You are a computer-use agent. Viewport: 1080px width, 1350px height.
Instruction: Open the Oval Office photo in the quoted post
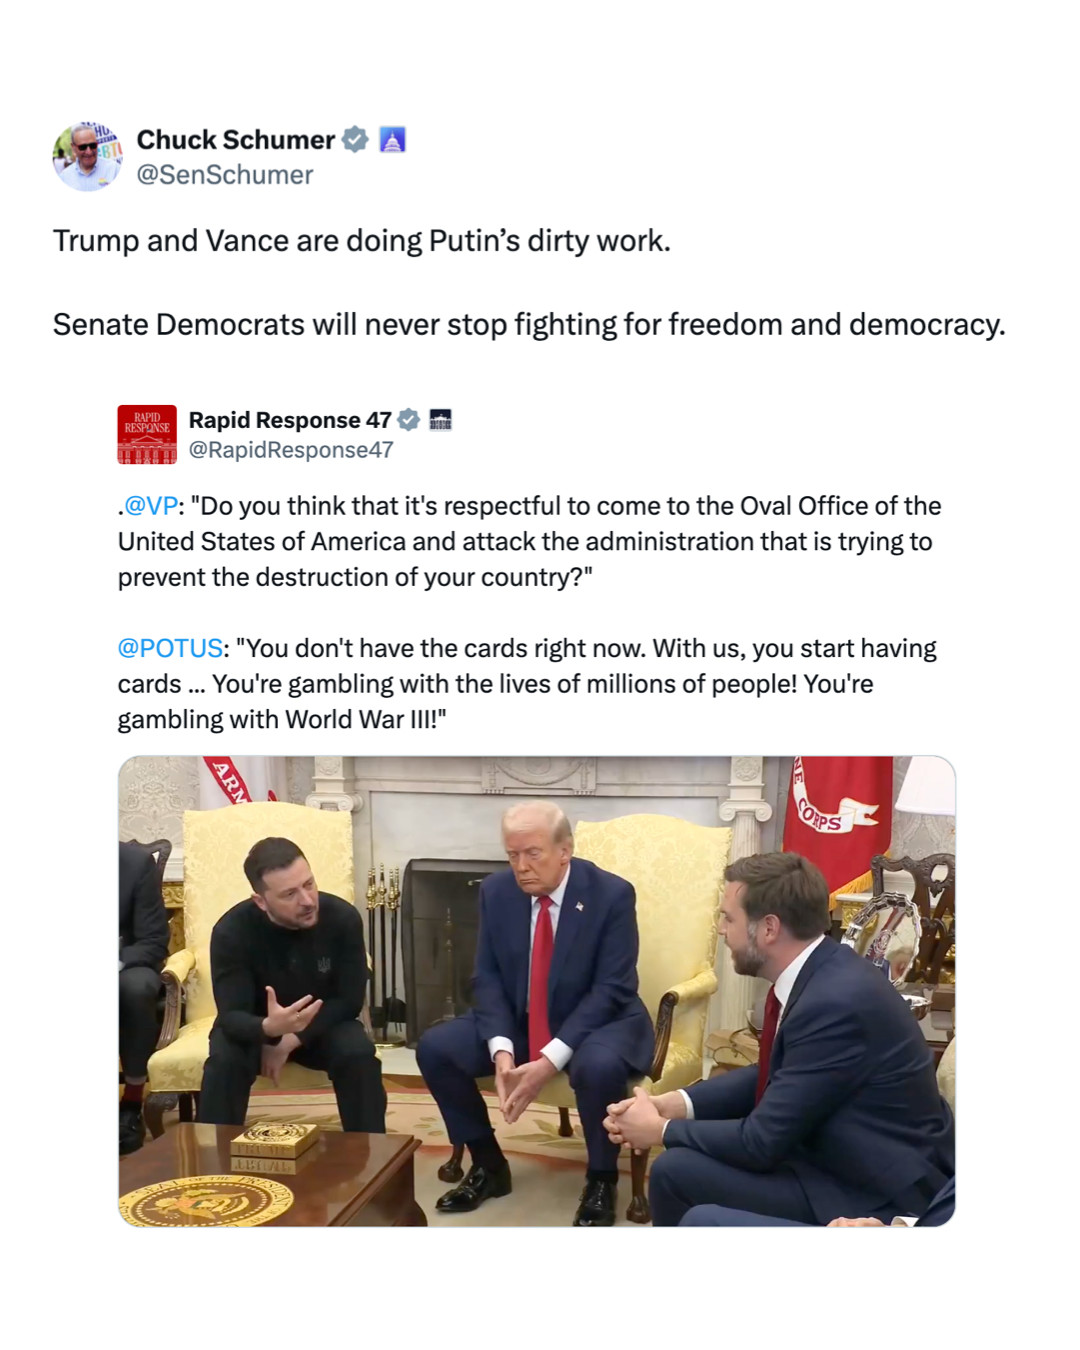click(537, 991)
